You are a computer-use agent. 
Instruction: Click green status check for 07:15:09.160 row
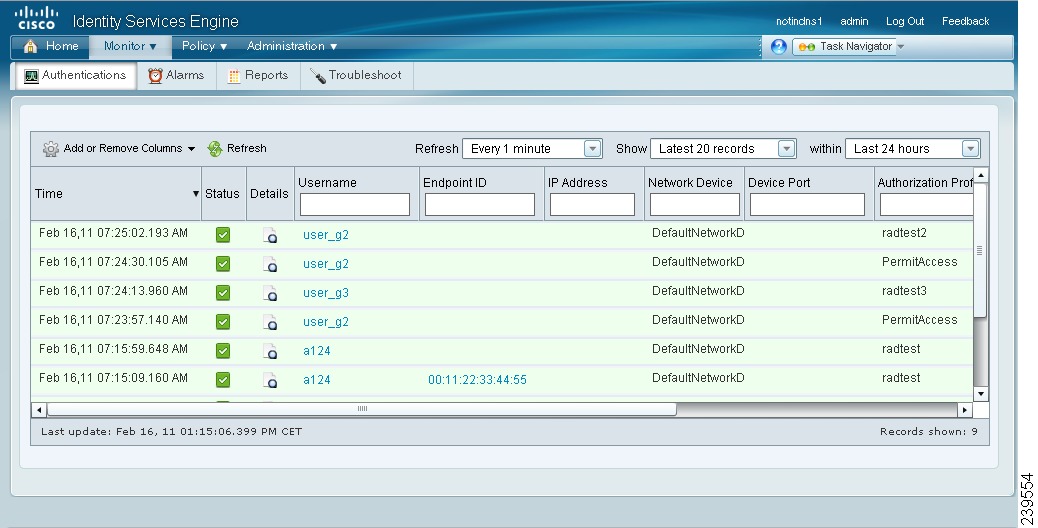click(223, 380)
